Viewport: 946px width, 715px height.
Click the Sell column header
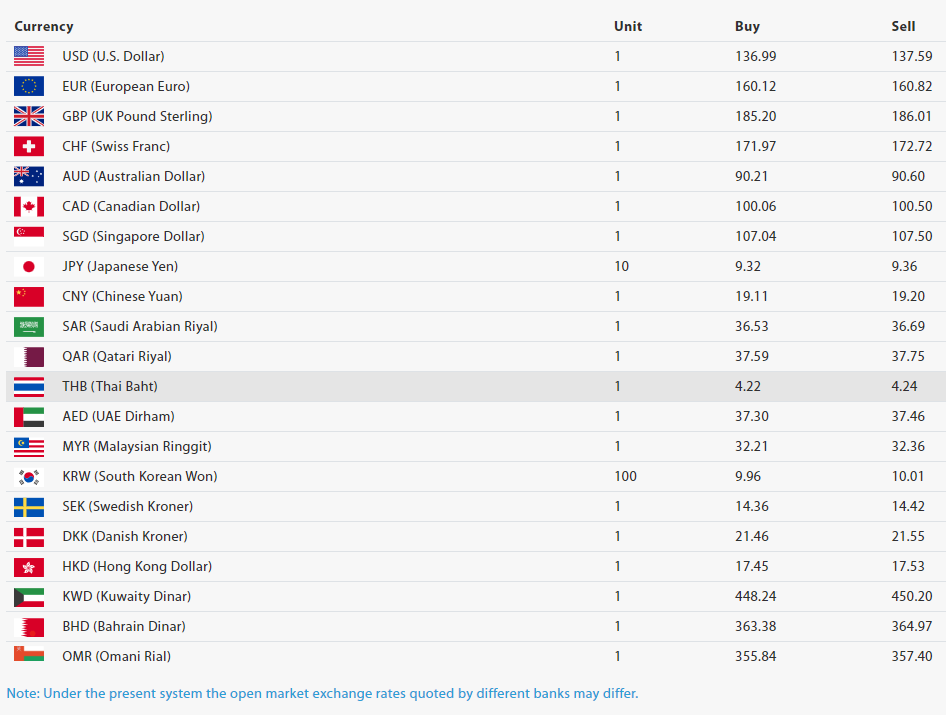coord(903,27)
